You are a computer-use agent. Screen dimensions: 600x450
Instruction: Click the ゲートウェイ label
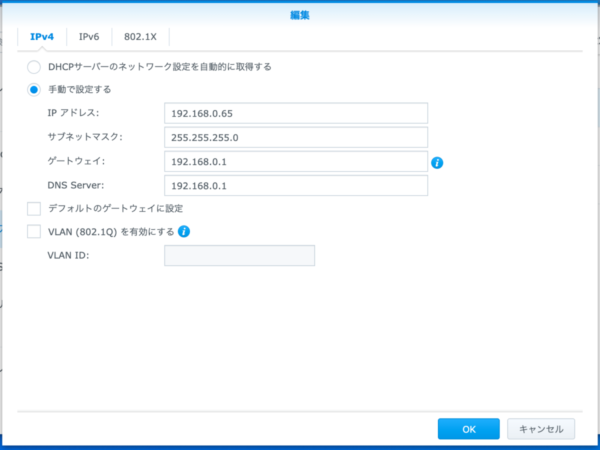(76, 161)
